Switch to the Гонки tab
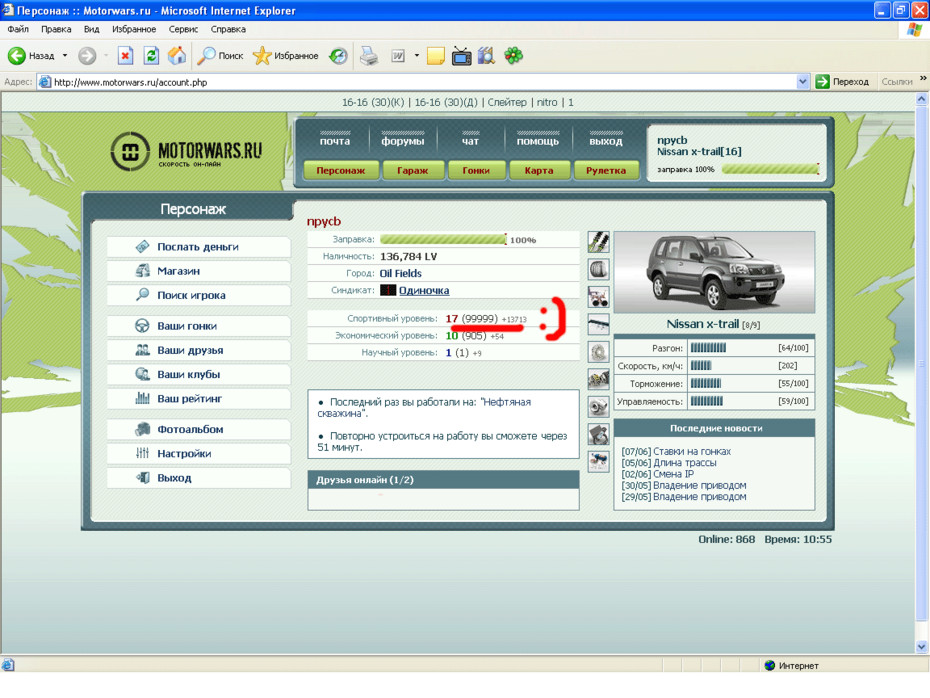The image size is (930, 698). (476, 170)
